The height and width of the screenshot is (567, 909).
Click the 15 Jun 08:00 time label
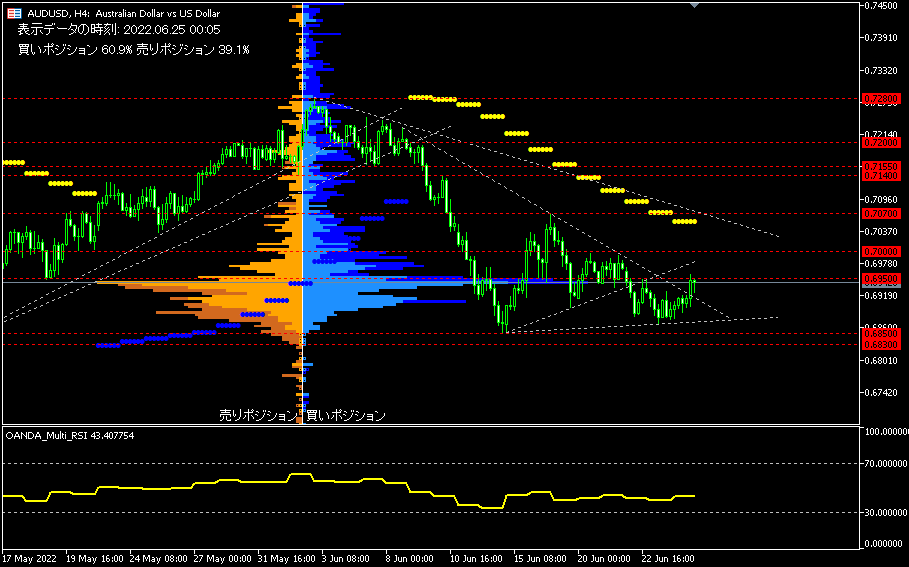(540, 559)
